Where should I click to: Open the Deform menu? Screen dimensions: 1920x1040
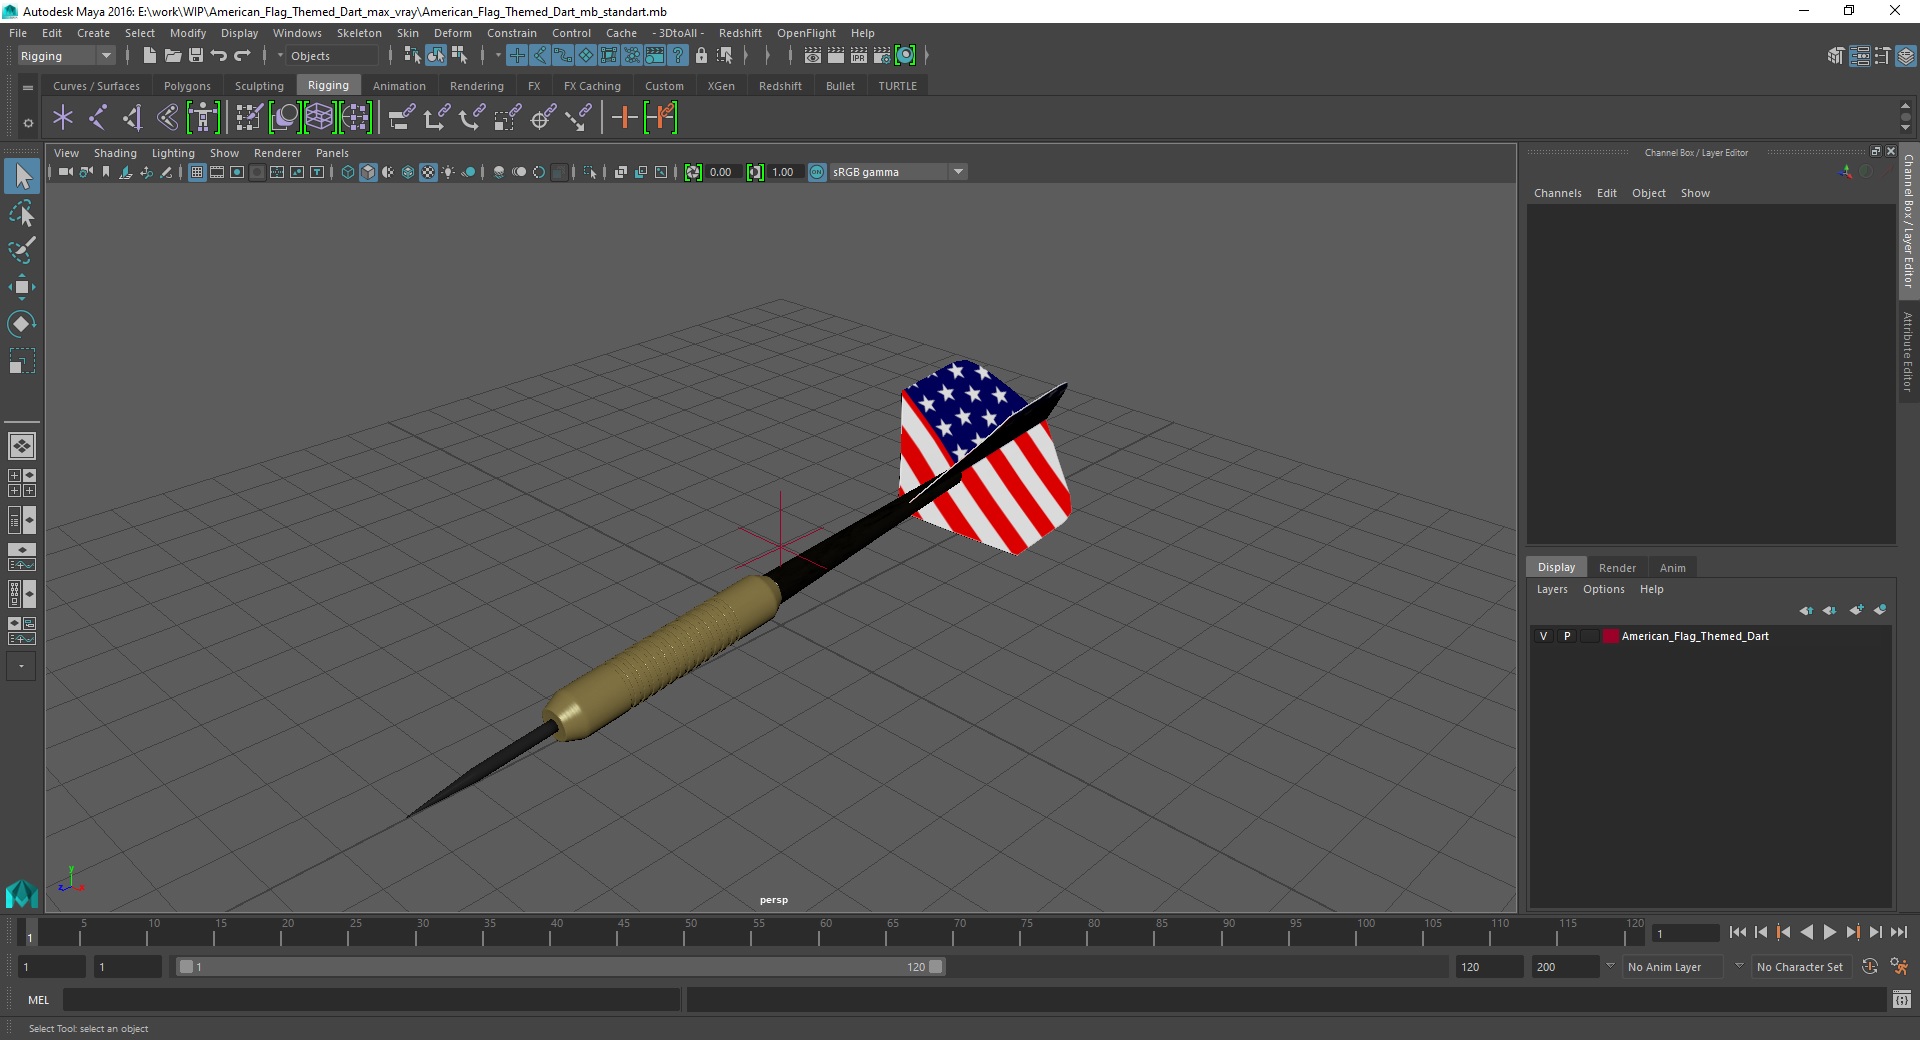[452, 33]
